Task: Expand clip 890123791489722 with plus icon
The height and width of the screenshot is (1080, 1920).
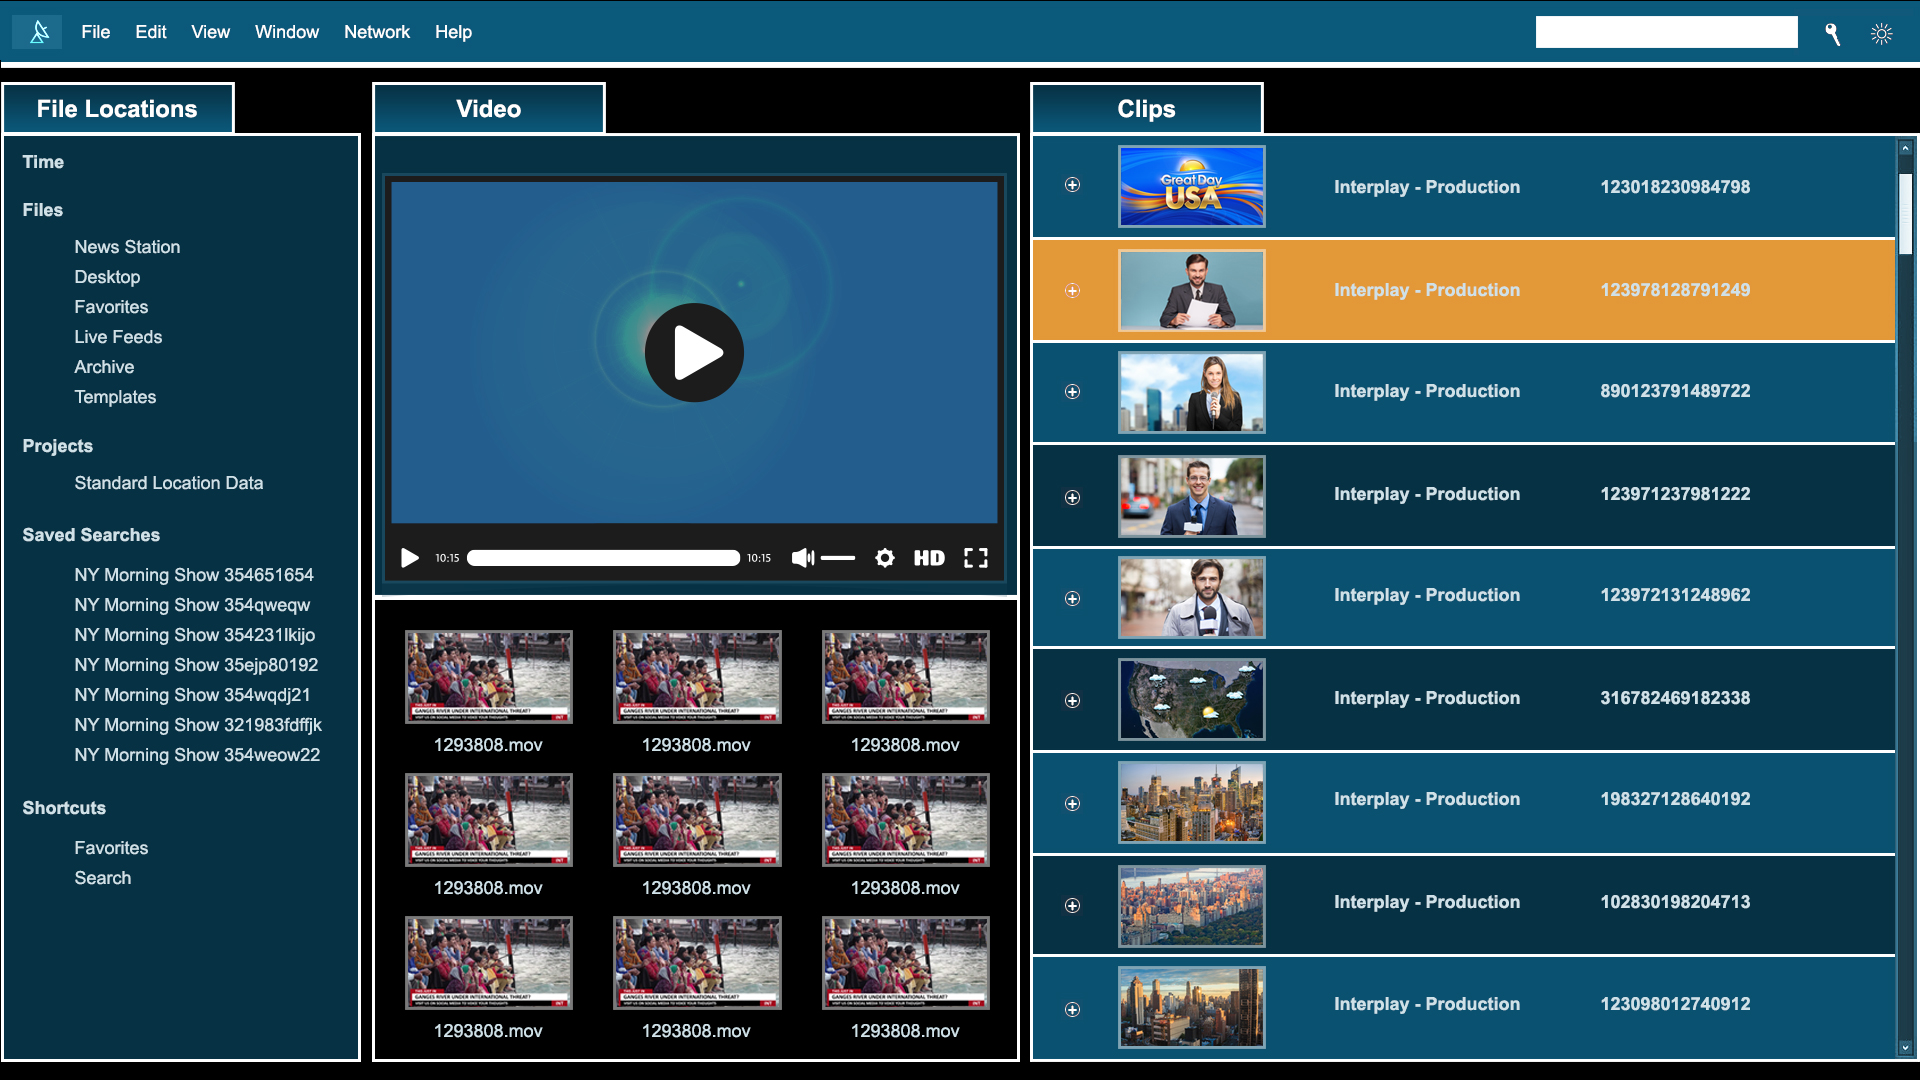Action: coord(1072,392)
